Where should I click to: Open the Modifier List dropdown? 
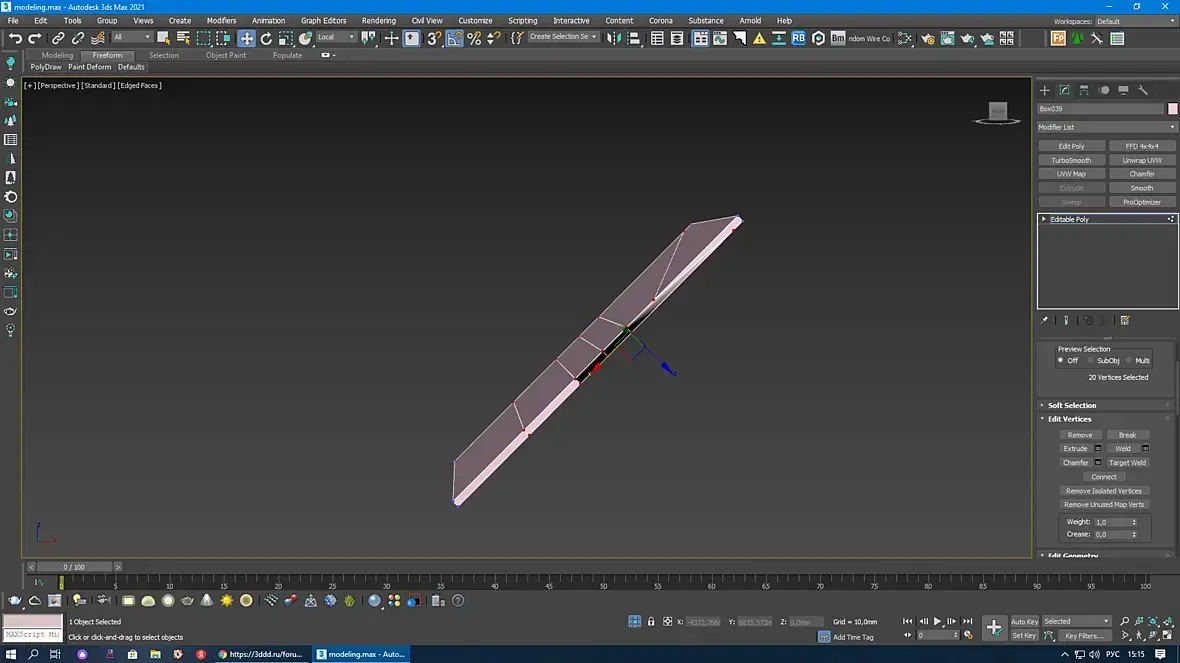pyautogui.click(x=1107, y=127)
